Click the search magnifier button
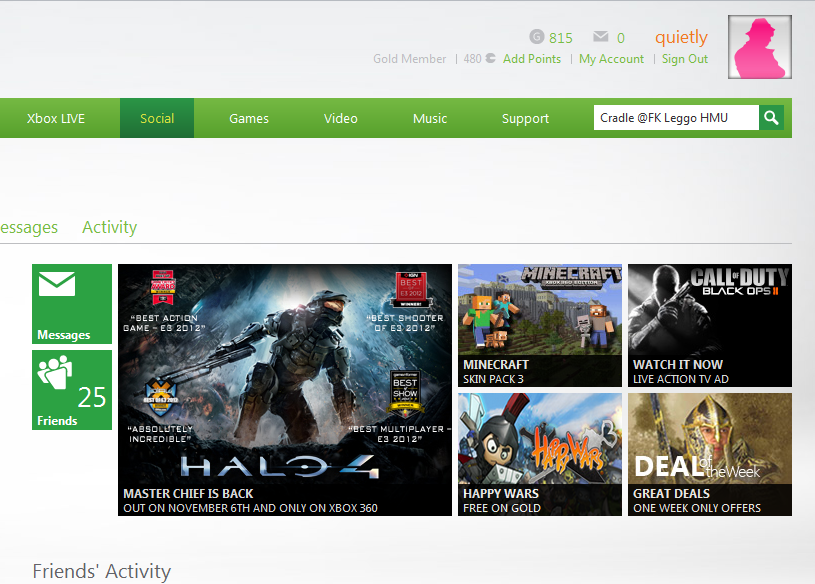The image size is (815, 584). tap(771, 118)
